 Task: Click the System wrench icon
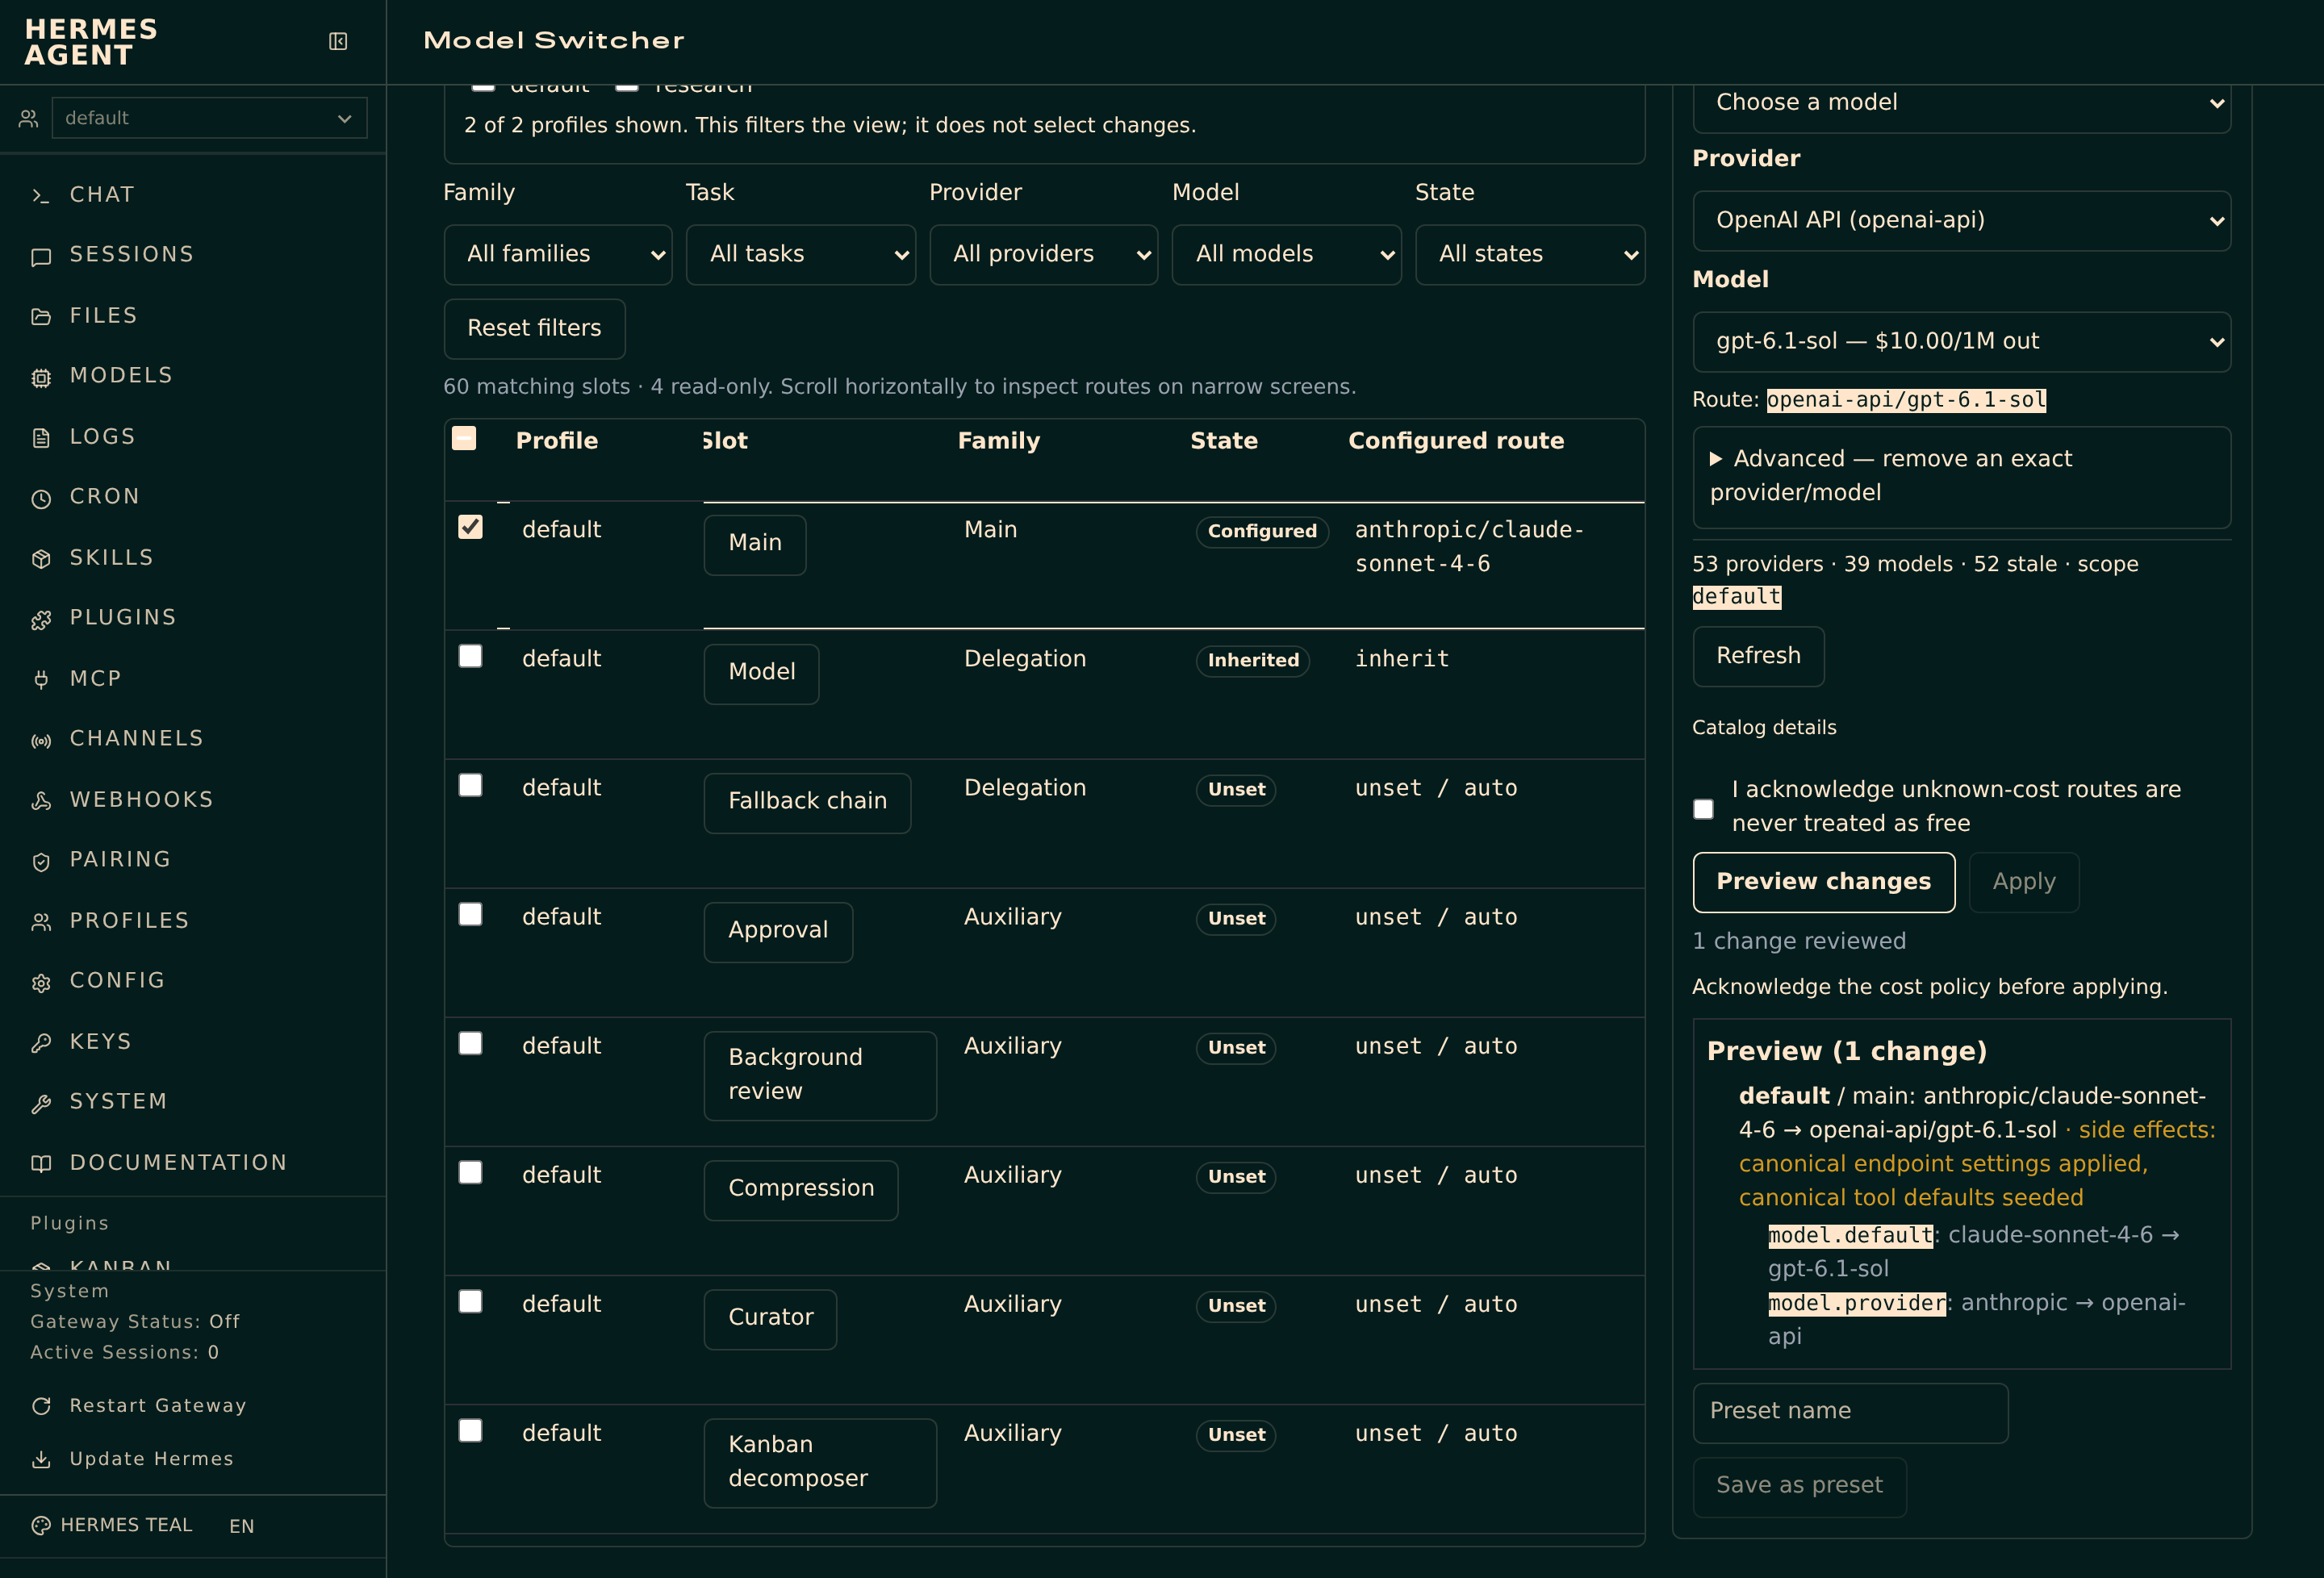[41, 1104]
